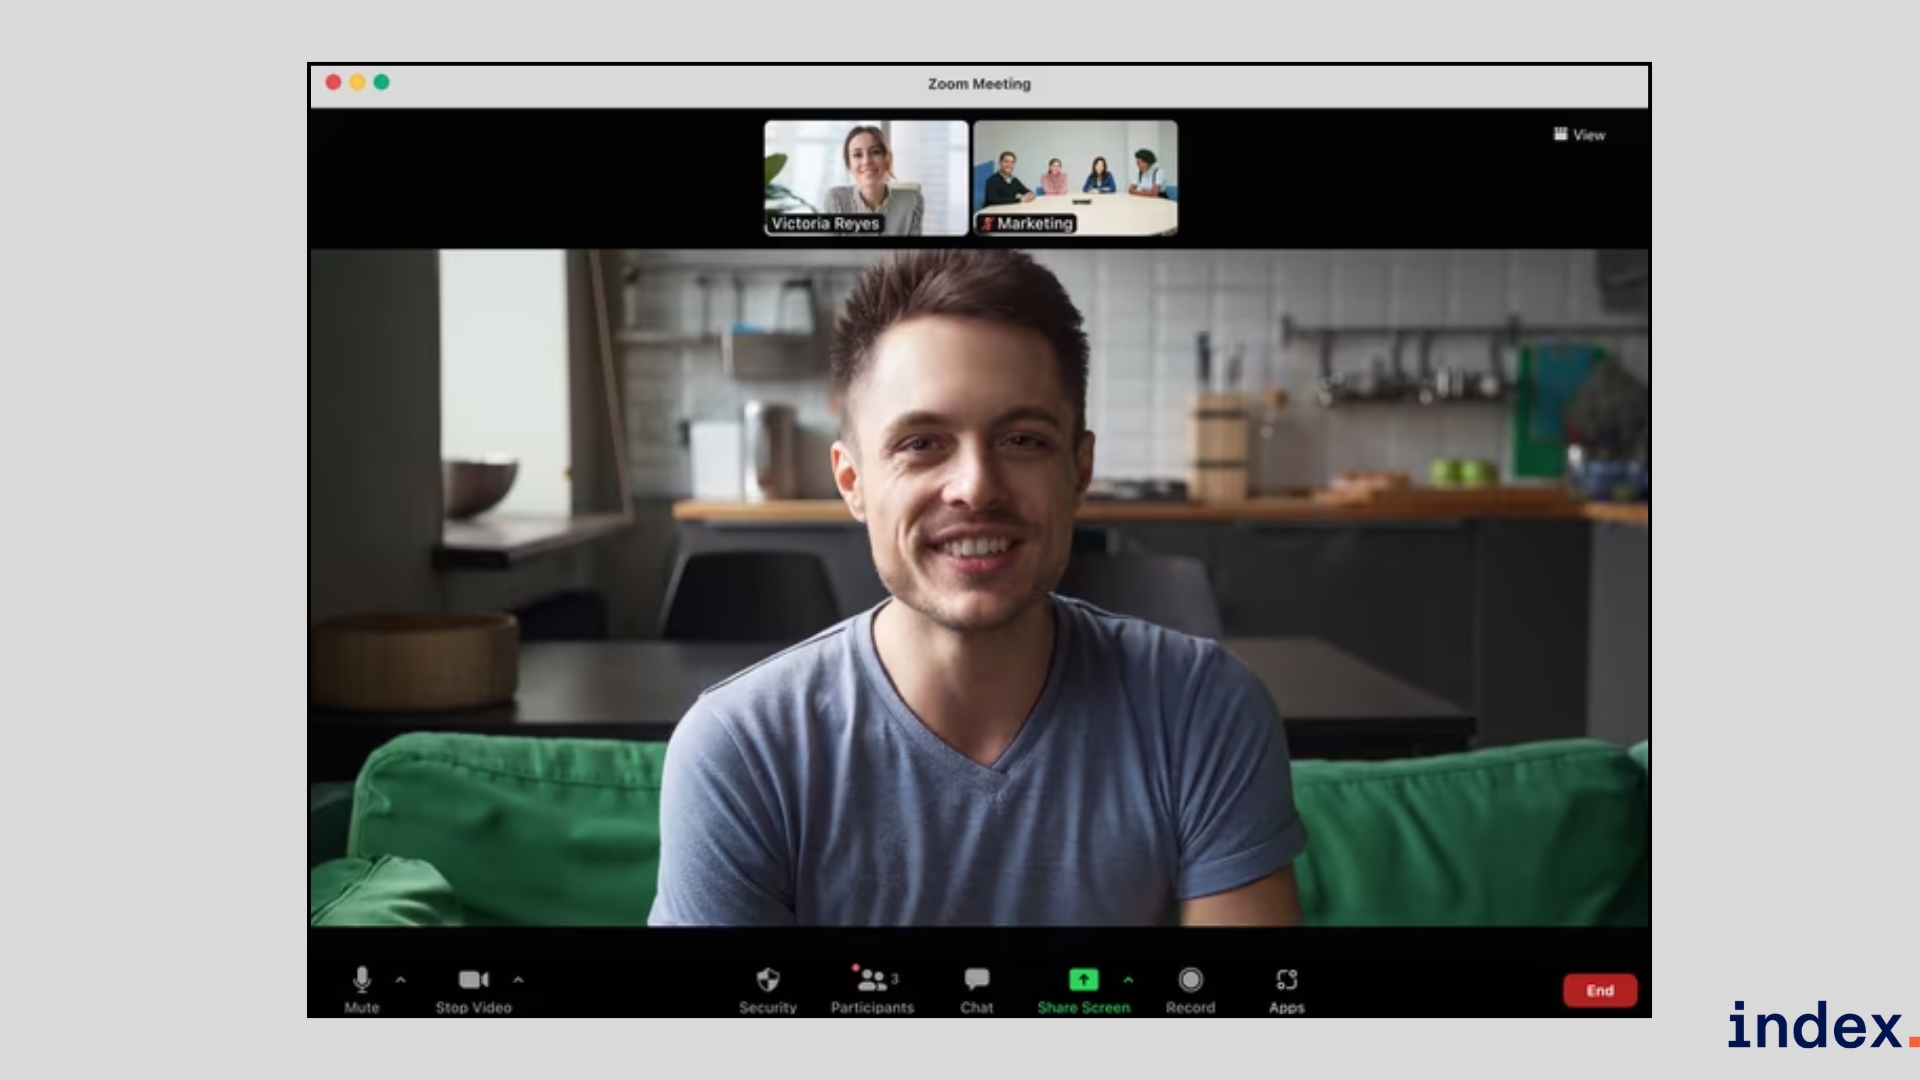Click the green fullscreen window button

tap(382, 82)
